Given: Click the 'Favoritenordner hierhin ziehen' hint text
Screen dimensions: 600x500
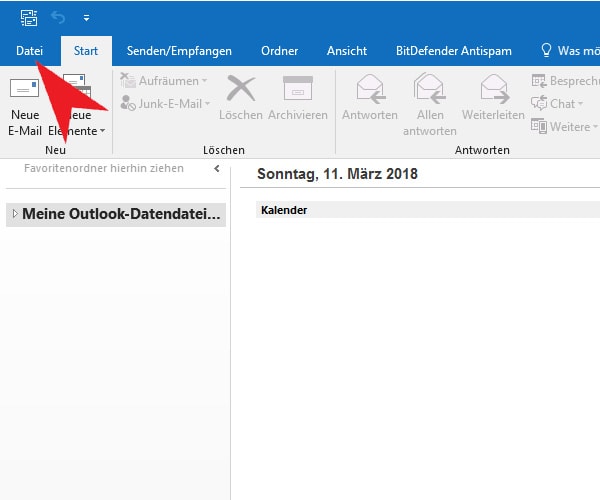Looking at the screenshot, I should click(104, 168).
